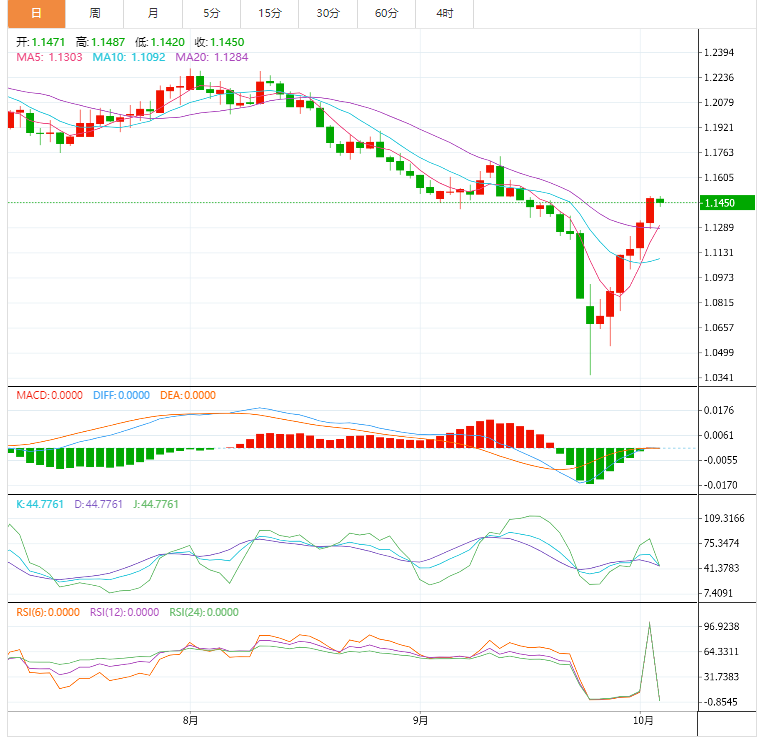763x744 pixels.
Task: Click the 1.0657 price axis label
Action: (x=719, y=327)
